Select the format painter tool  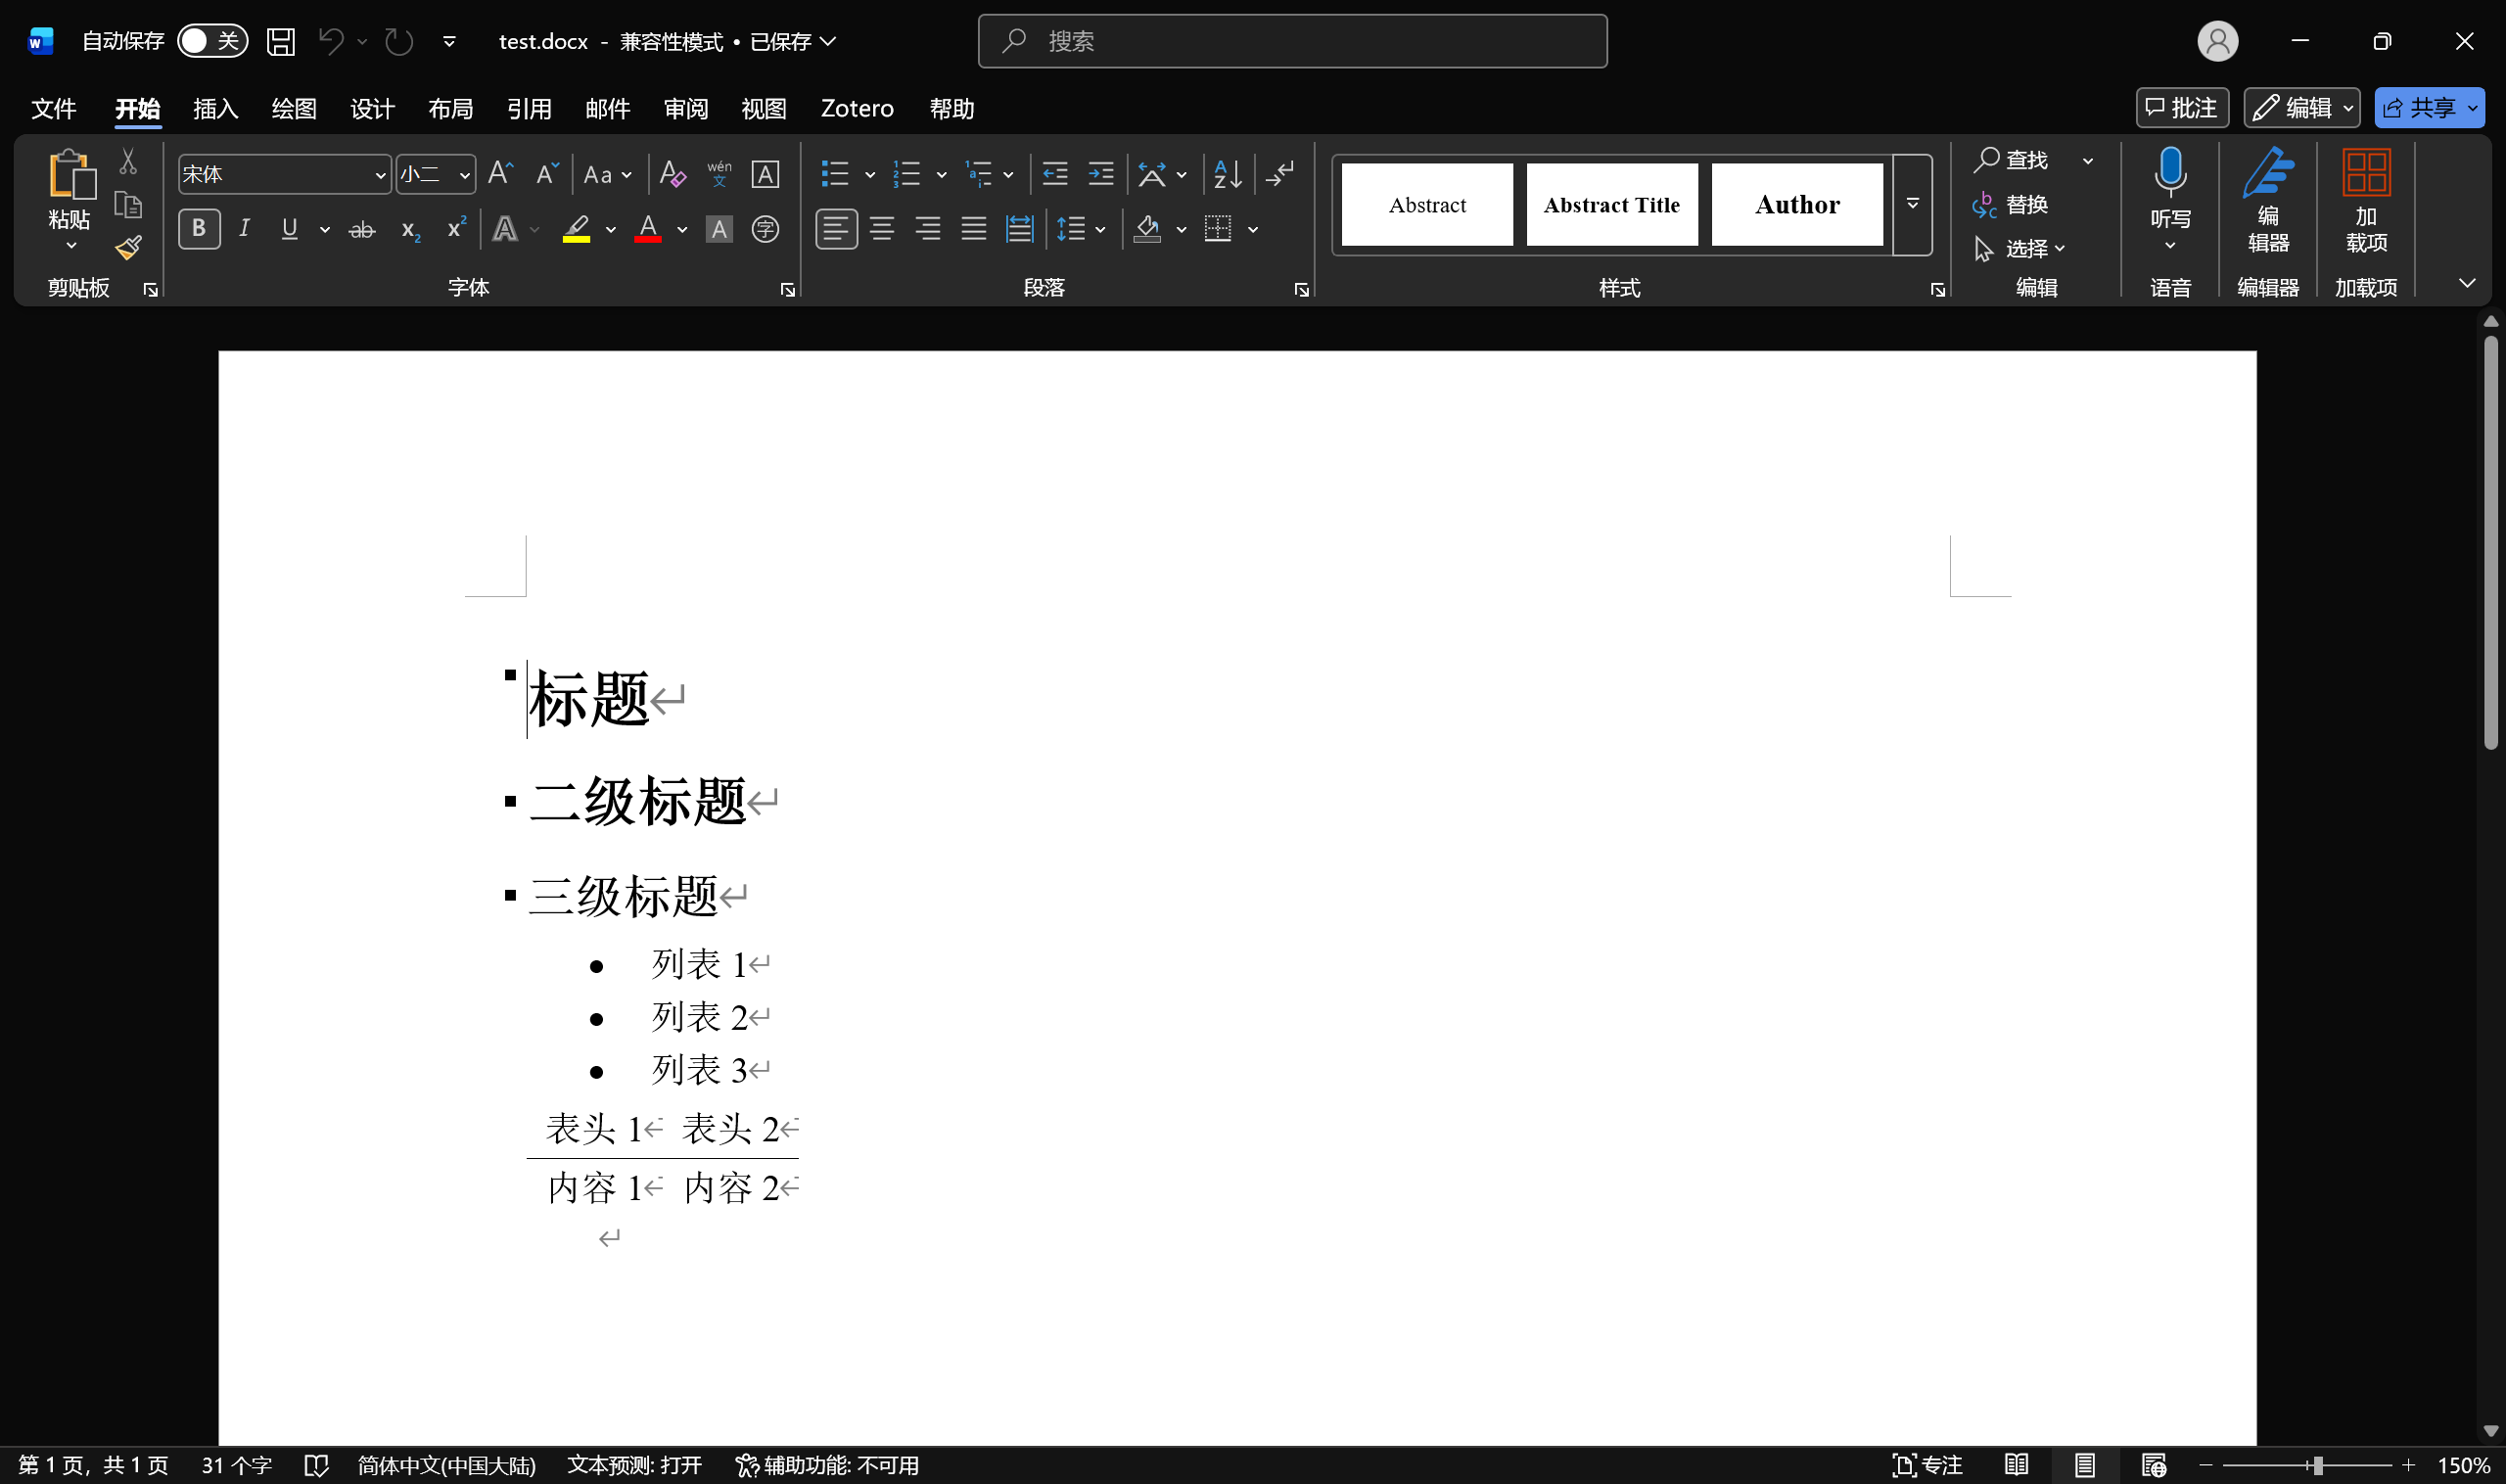point(127,246)
